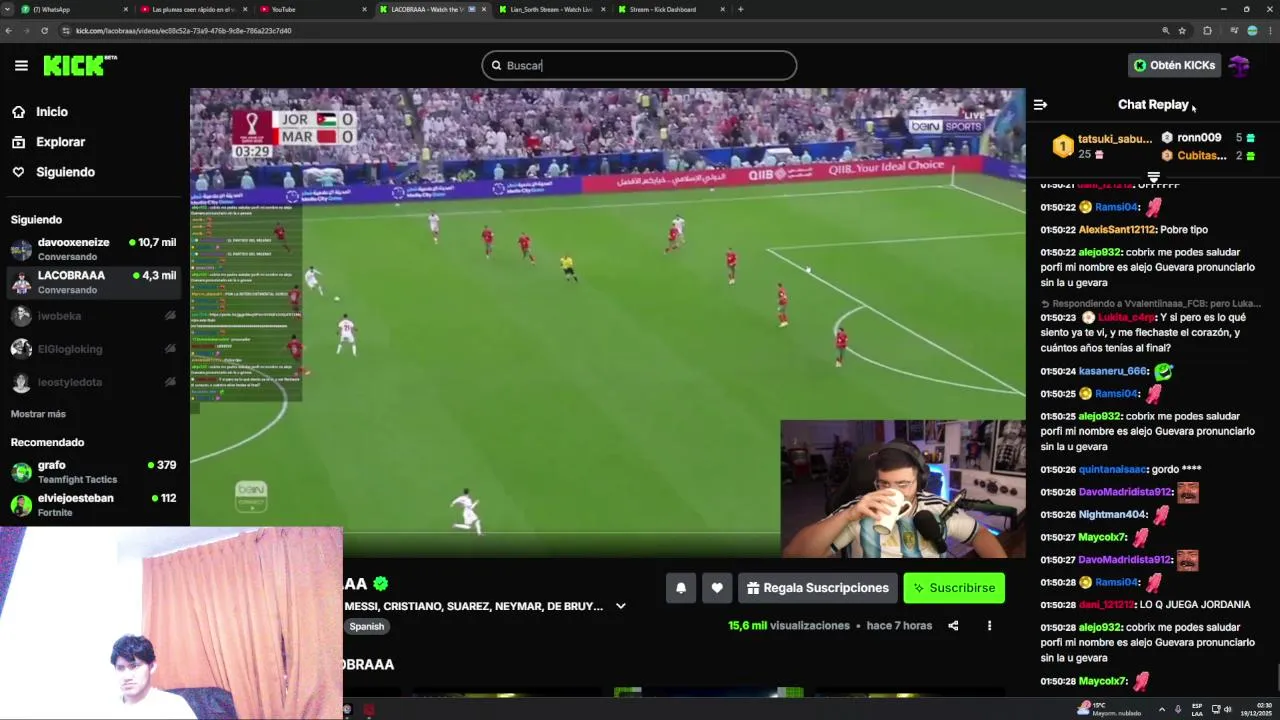
Task: Click username AlexisSant12112 in chat
Action: click(1117, 230)
